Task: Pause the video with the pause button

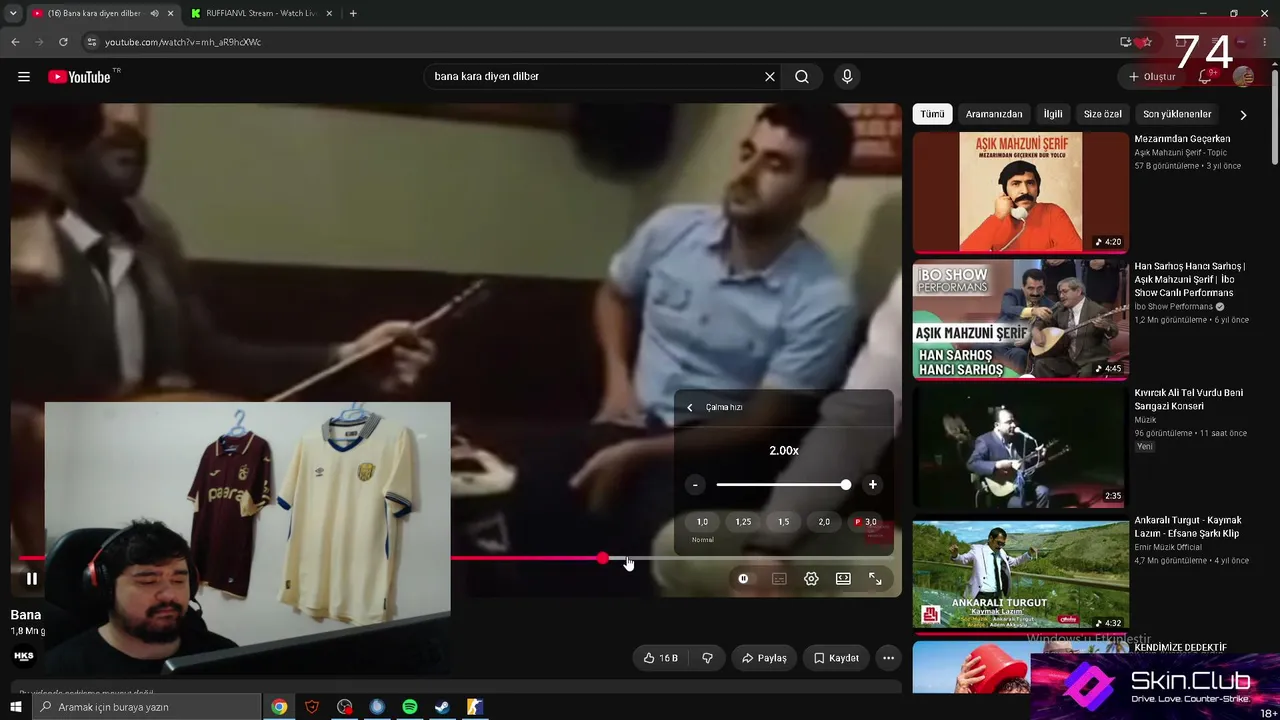Action: click(32, 578)
